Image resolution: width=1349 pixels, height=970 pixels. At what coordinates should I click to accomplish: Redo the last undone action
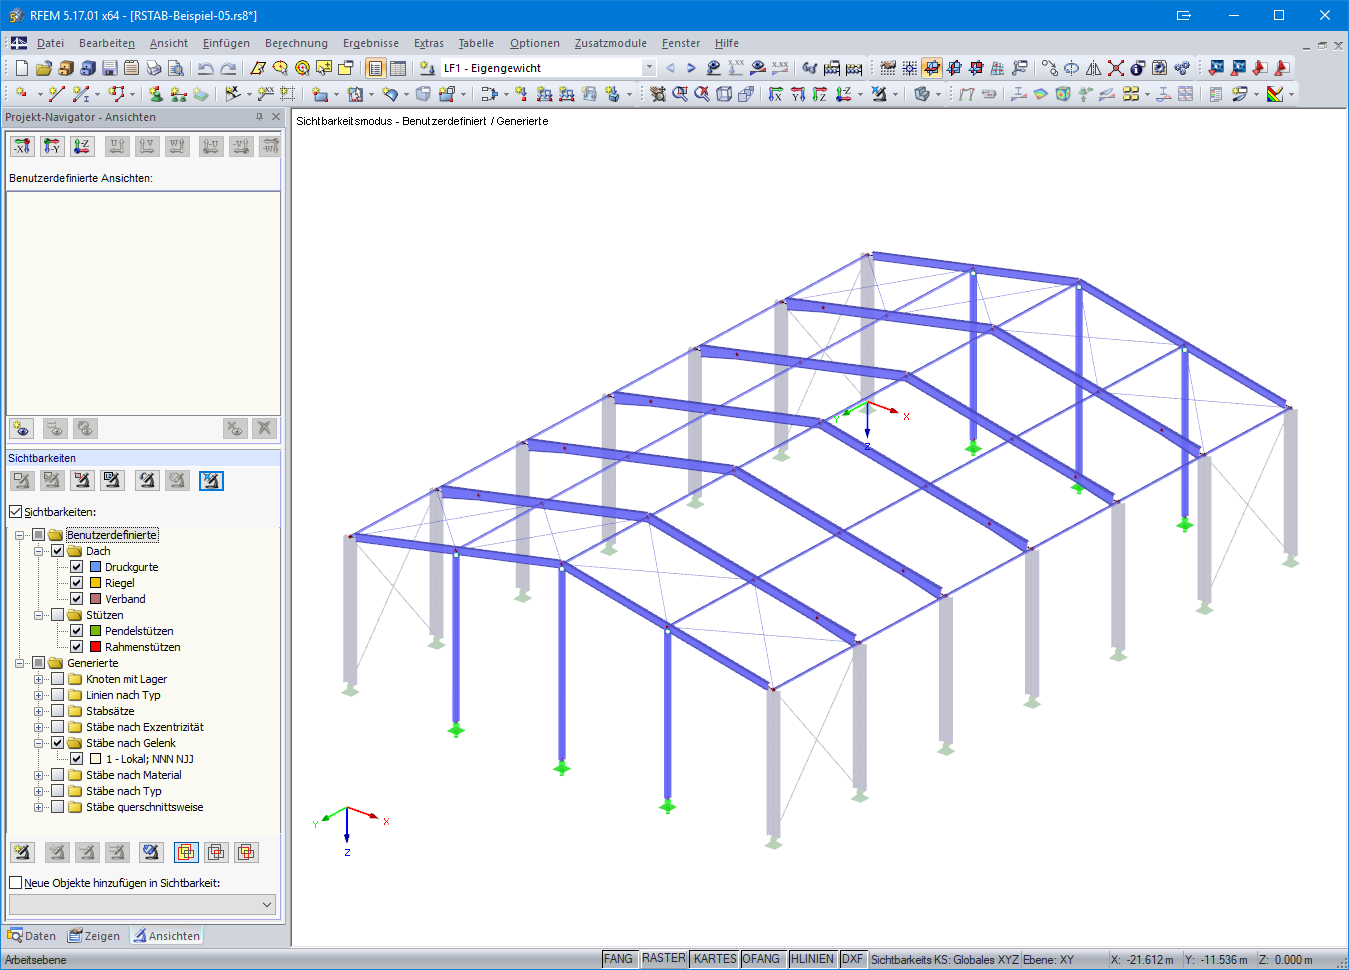(x=227, y=68)
